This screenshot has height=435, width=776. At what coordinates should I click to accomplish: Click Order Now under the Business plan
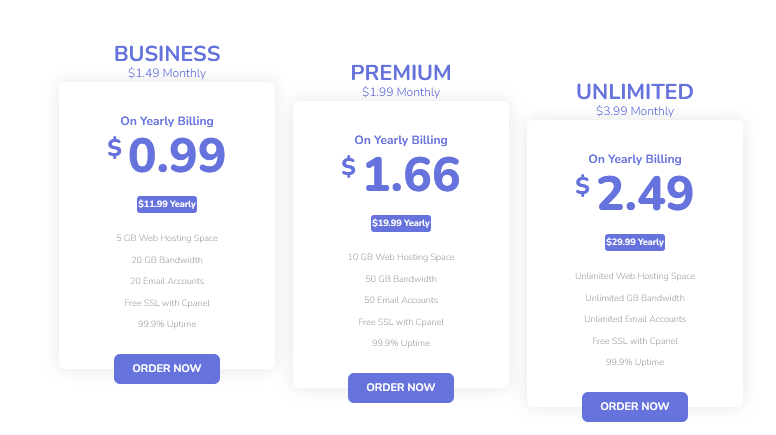click(167, 368)
